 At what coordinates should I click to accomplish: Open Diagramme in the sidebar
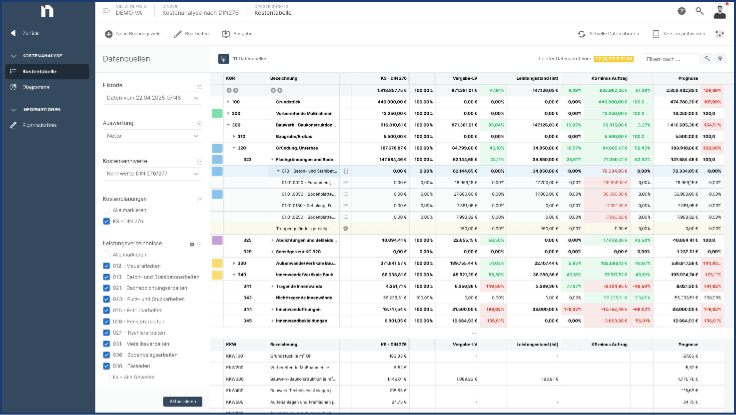(x=36, y=87)
